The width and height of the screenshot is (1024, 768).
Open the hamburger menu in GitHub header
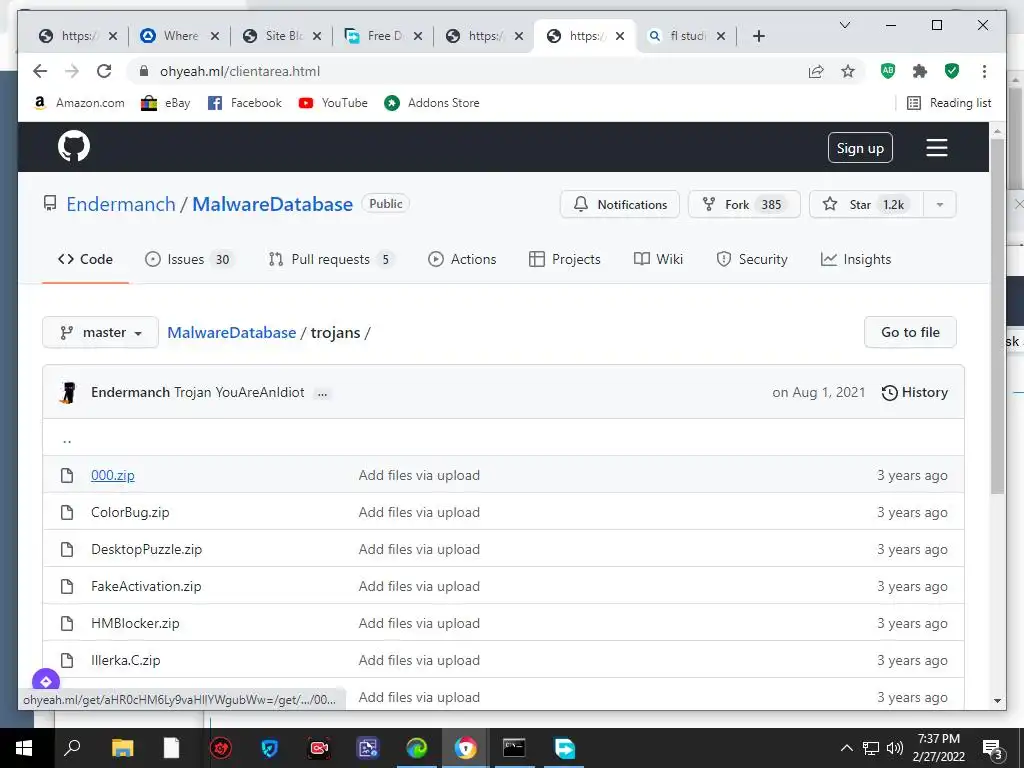click(936, 148)
